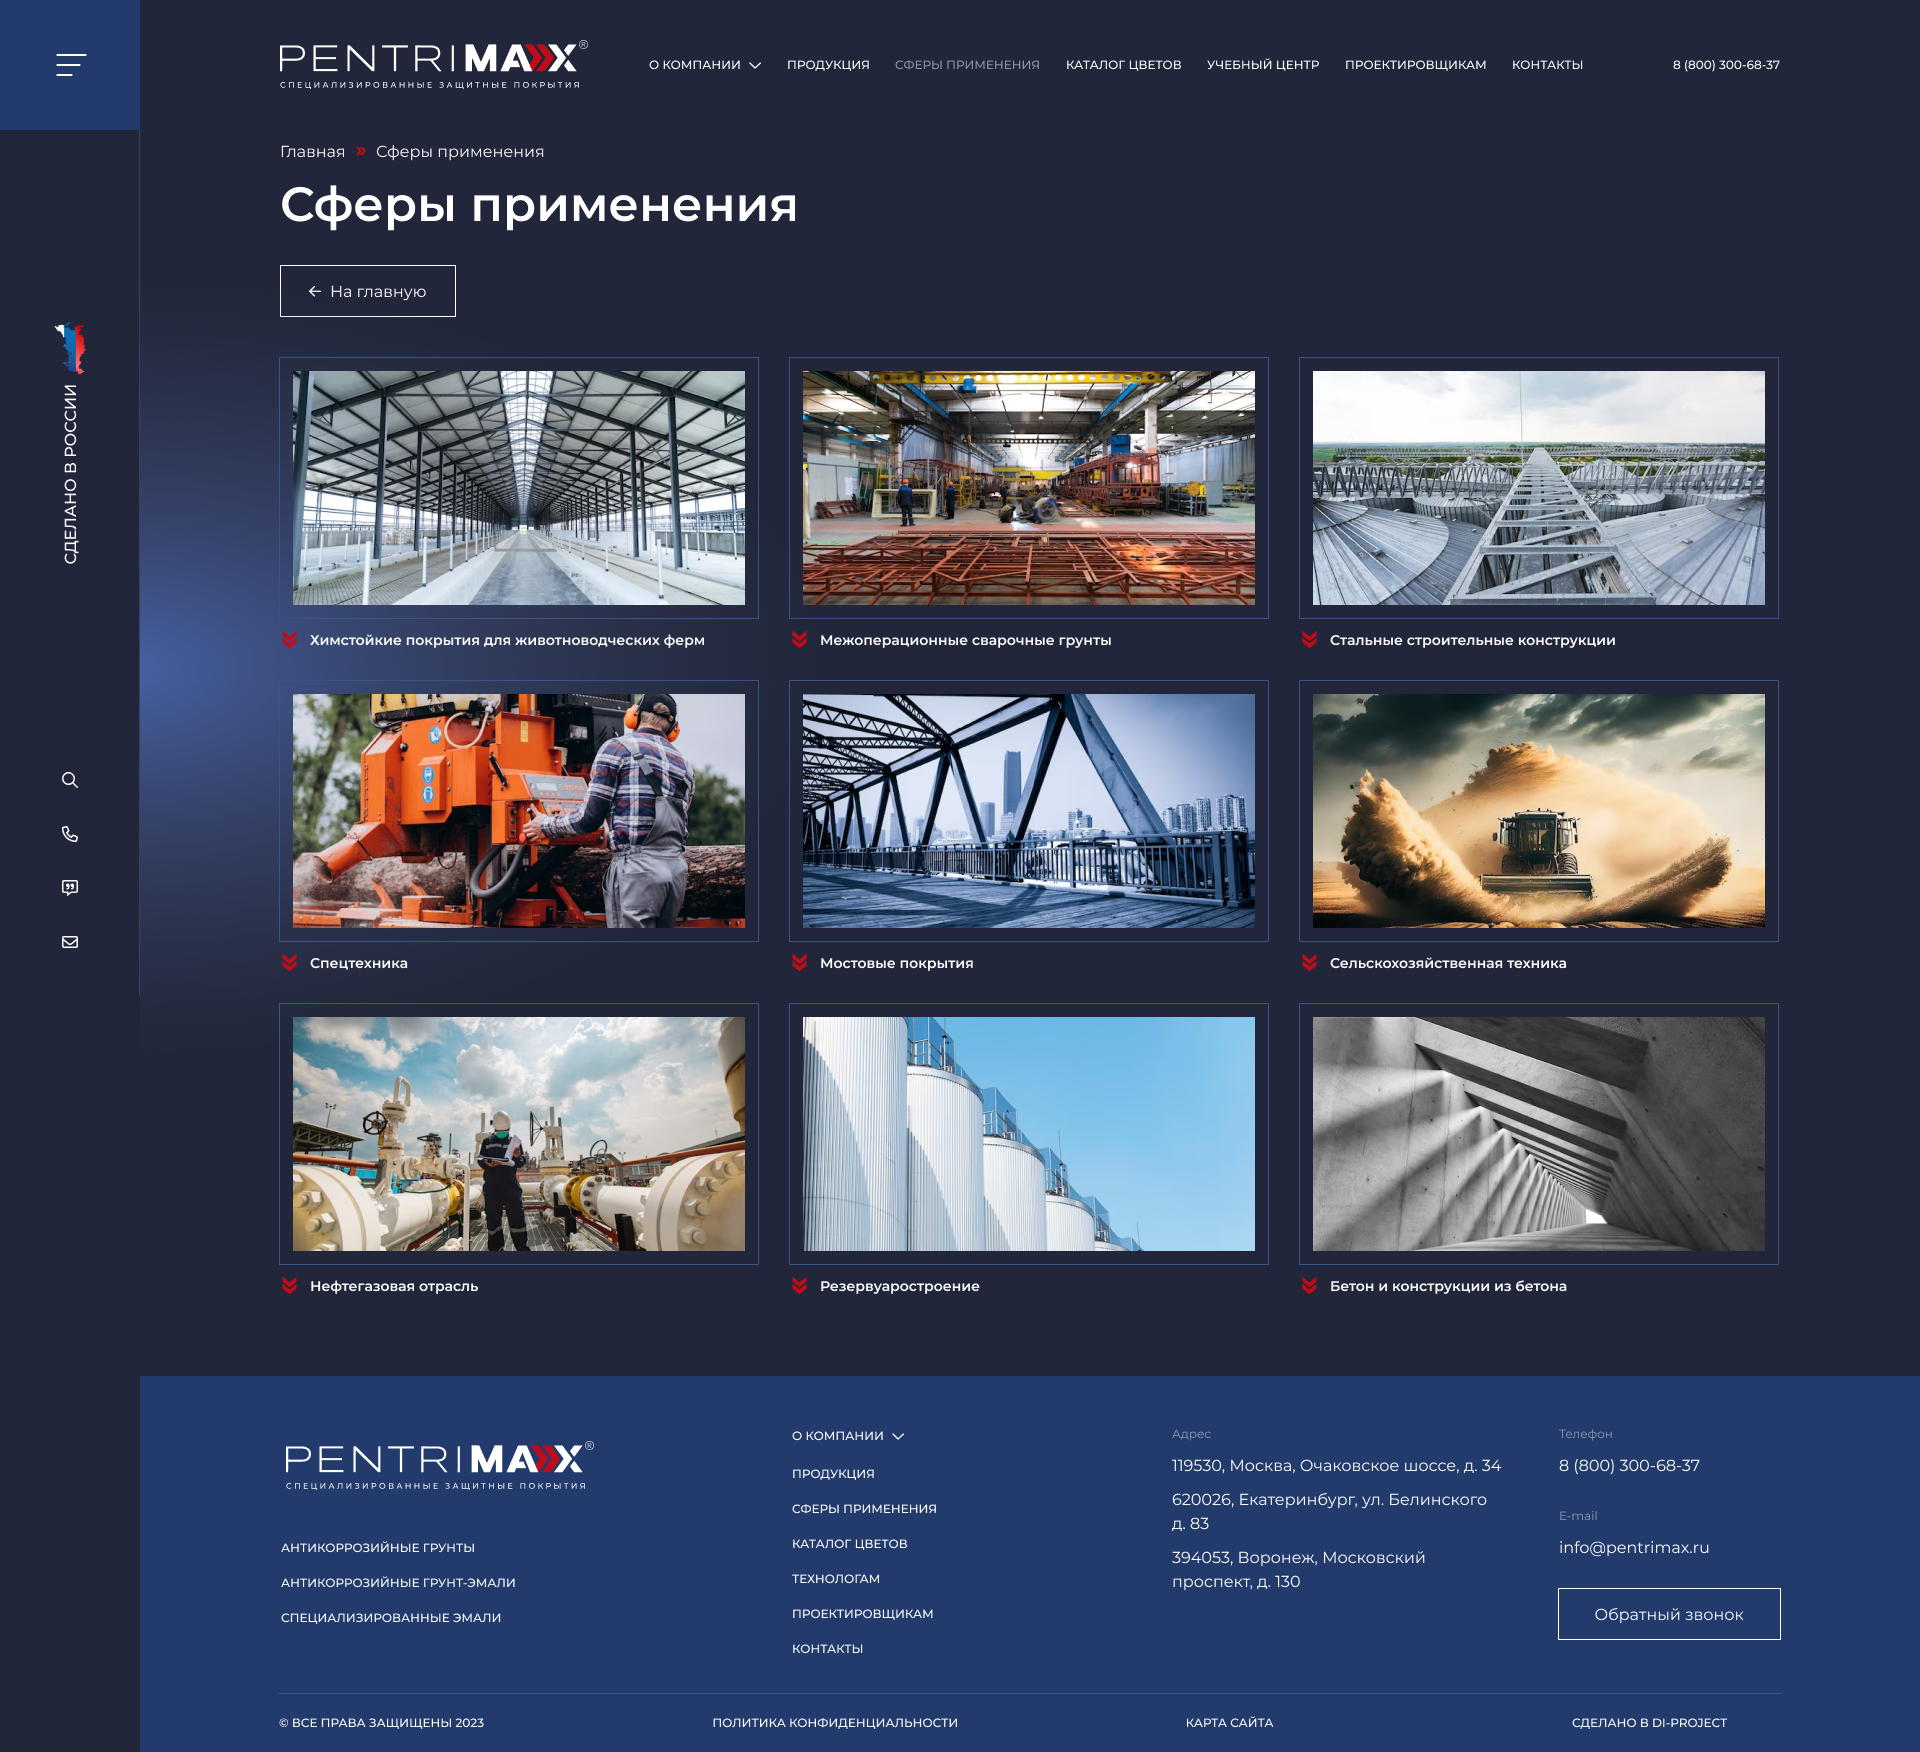Click the PENTRIMAX footer logo
This screenshot has width=1920, height=1752.
tap(438, 1466)
